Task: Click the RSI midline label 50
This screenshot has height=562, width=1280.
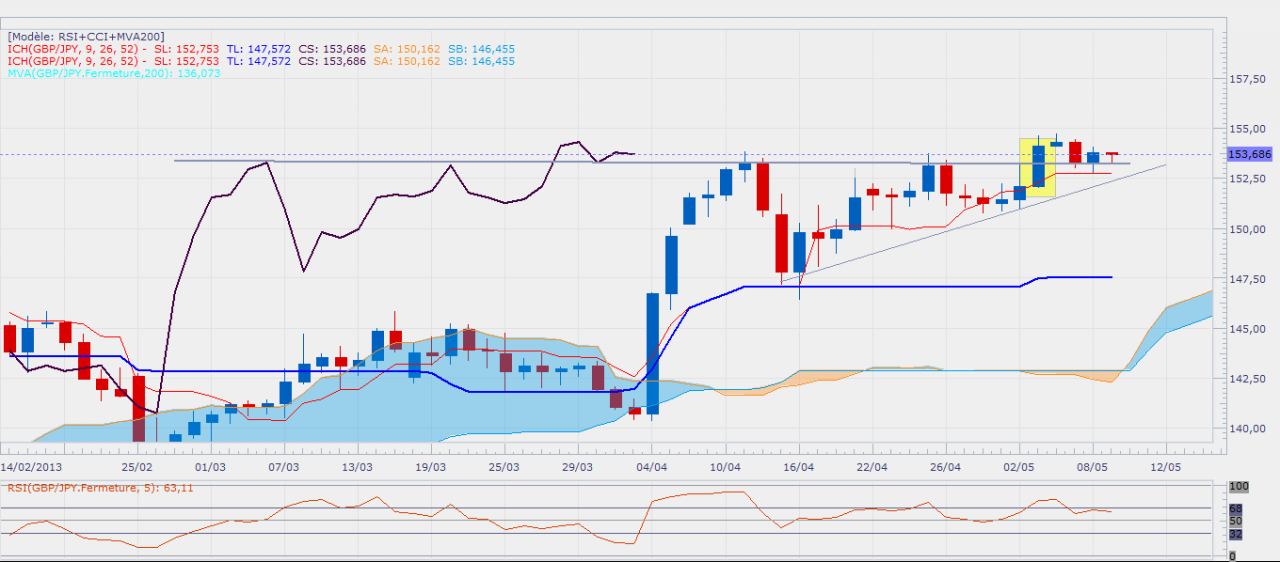Action: coord(1235,521)
